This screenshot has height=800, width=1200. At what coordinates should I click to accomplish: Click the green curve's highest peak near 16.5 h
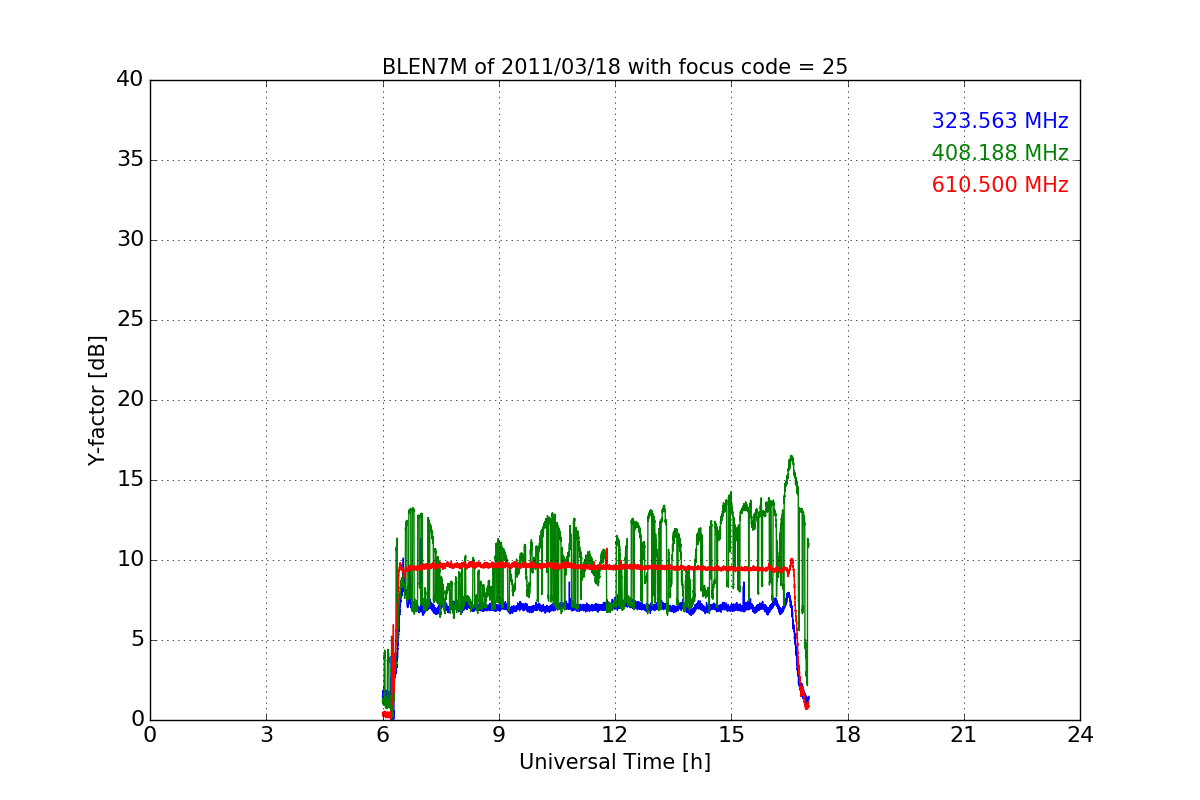pos(791,457)
